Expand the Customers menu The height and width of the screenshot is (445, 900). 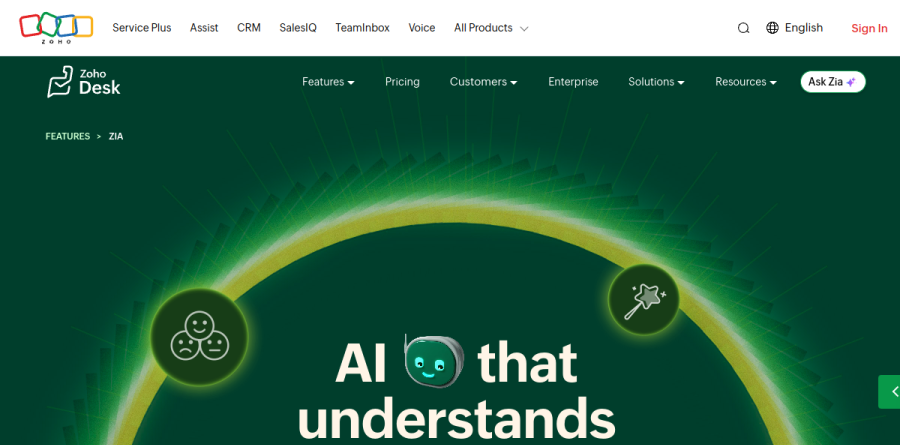(483, 82)
